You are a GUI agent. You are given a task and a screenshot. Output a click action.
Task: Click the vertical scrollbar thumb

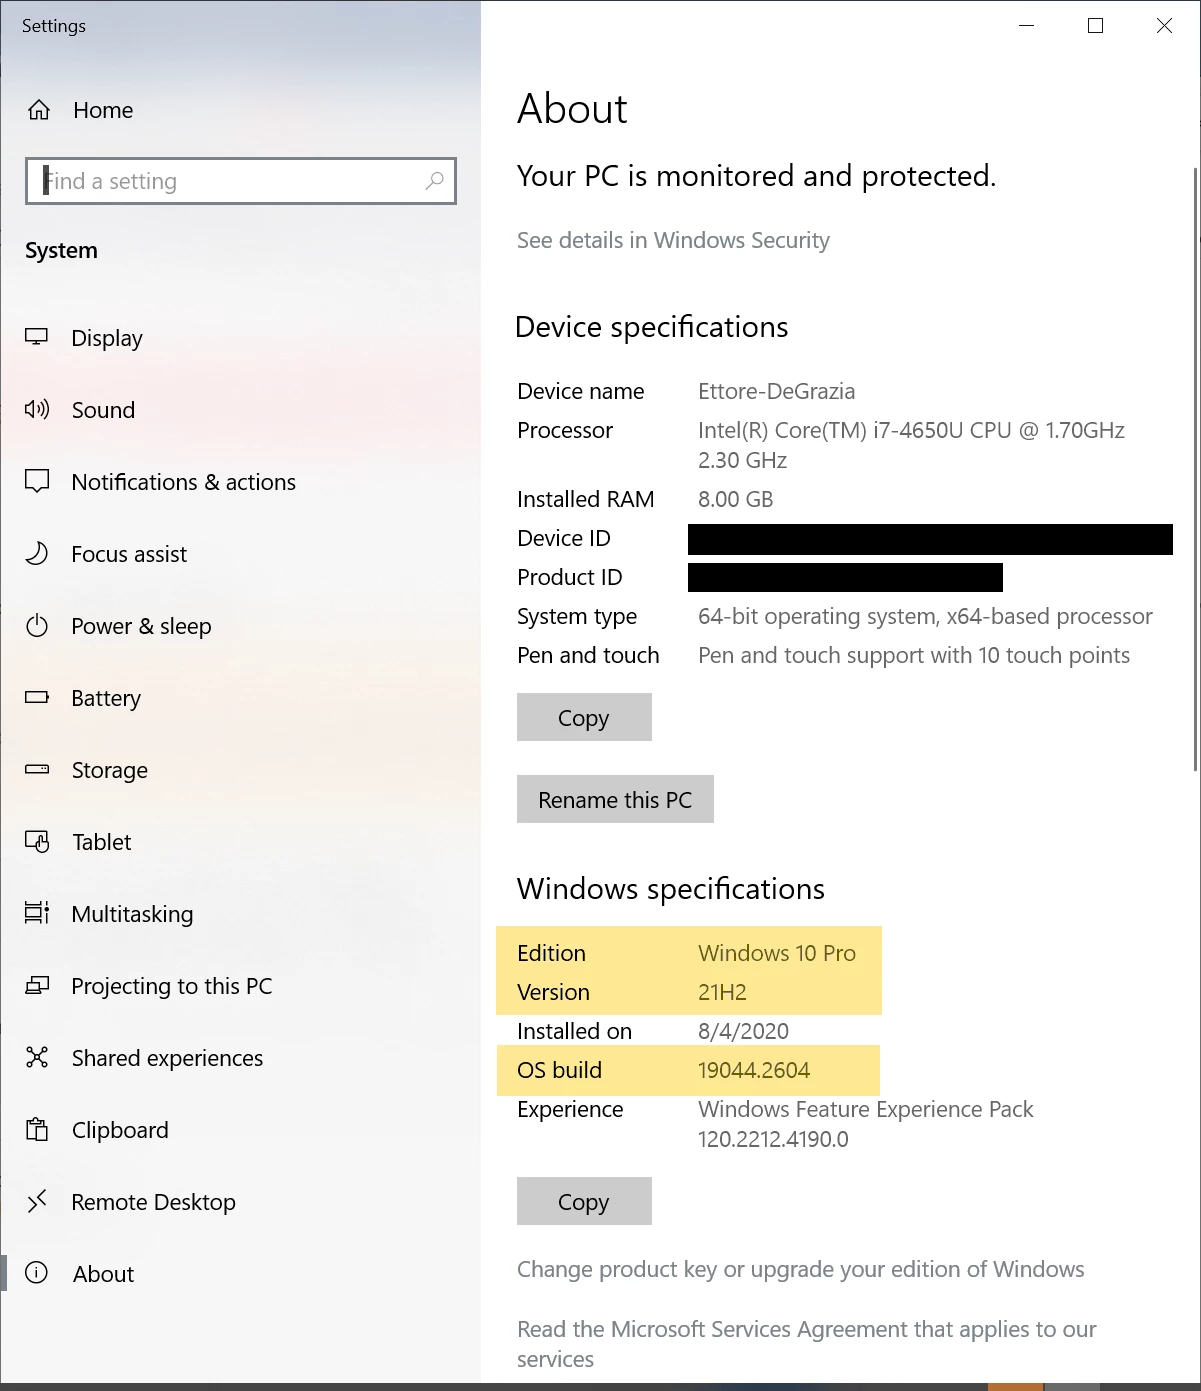[x=1195, y=468]
